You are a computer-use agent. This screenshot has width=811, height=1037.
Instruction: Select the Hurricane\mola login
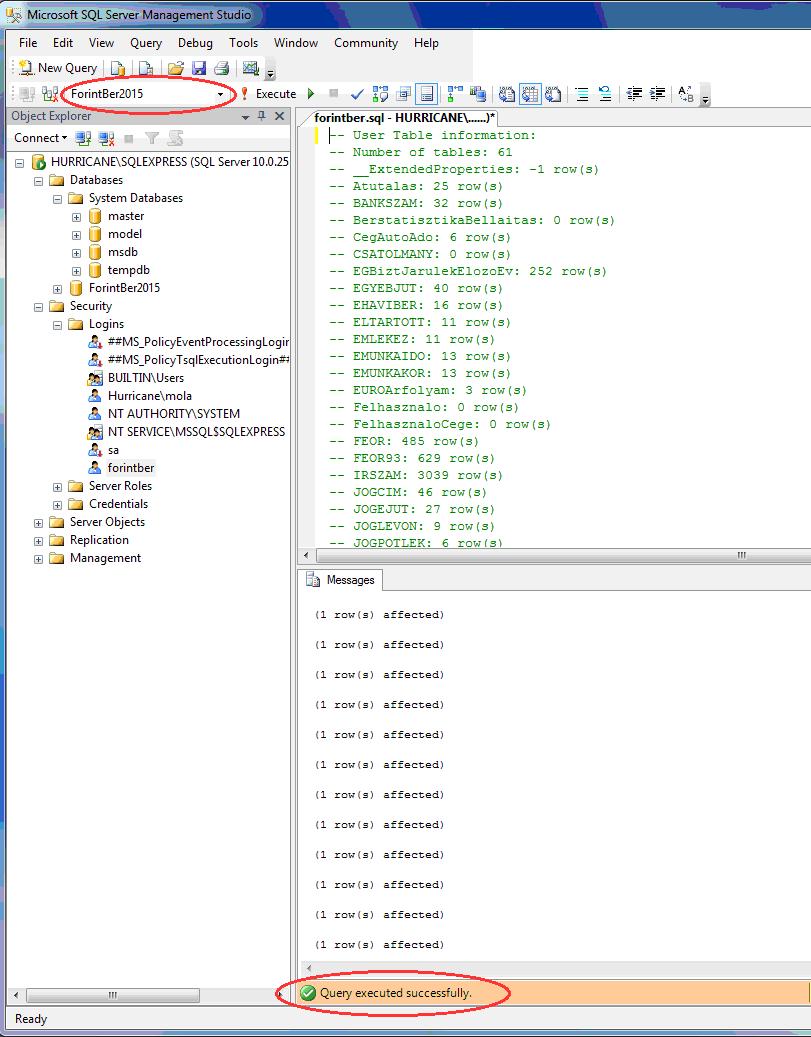point(149,396)
